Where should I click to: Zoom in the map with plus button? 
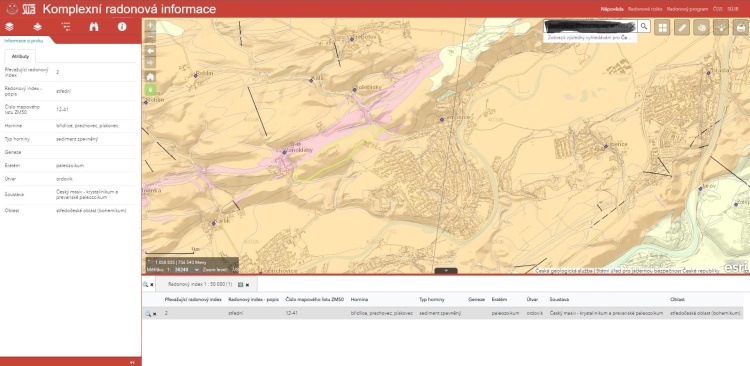coord(150,26)
